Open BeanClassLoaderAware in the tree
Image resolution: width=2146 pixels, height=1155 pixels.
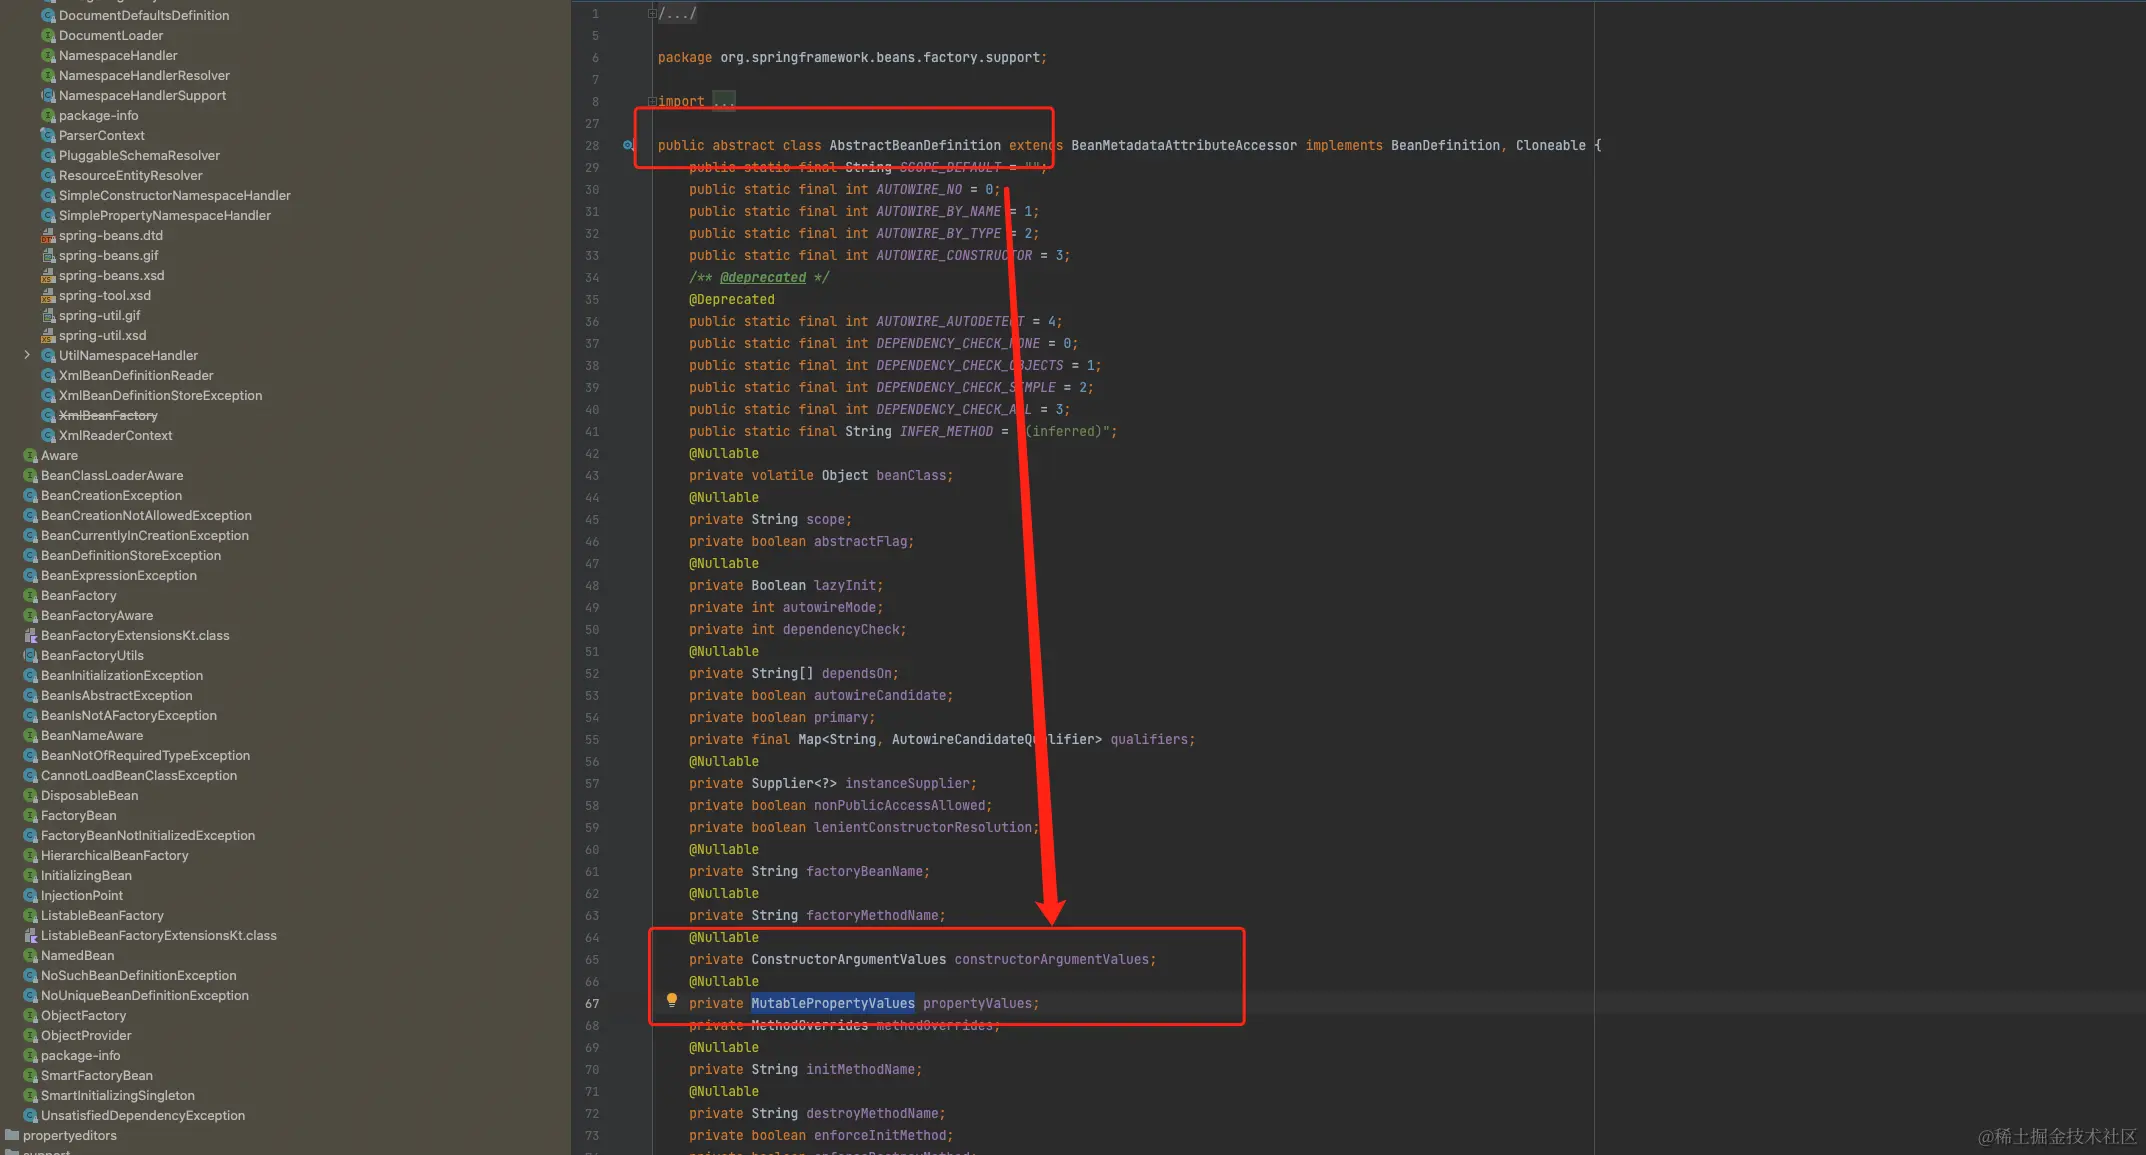point(112,476)
